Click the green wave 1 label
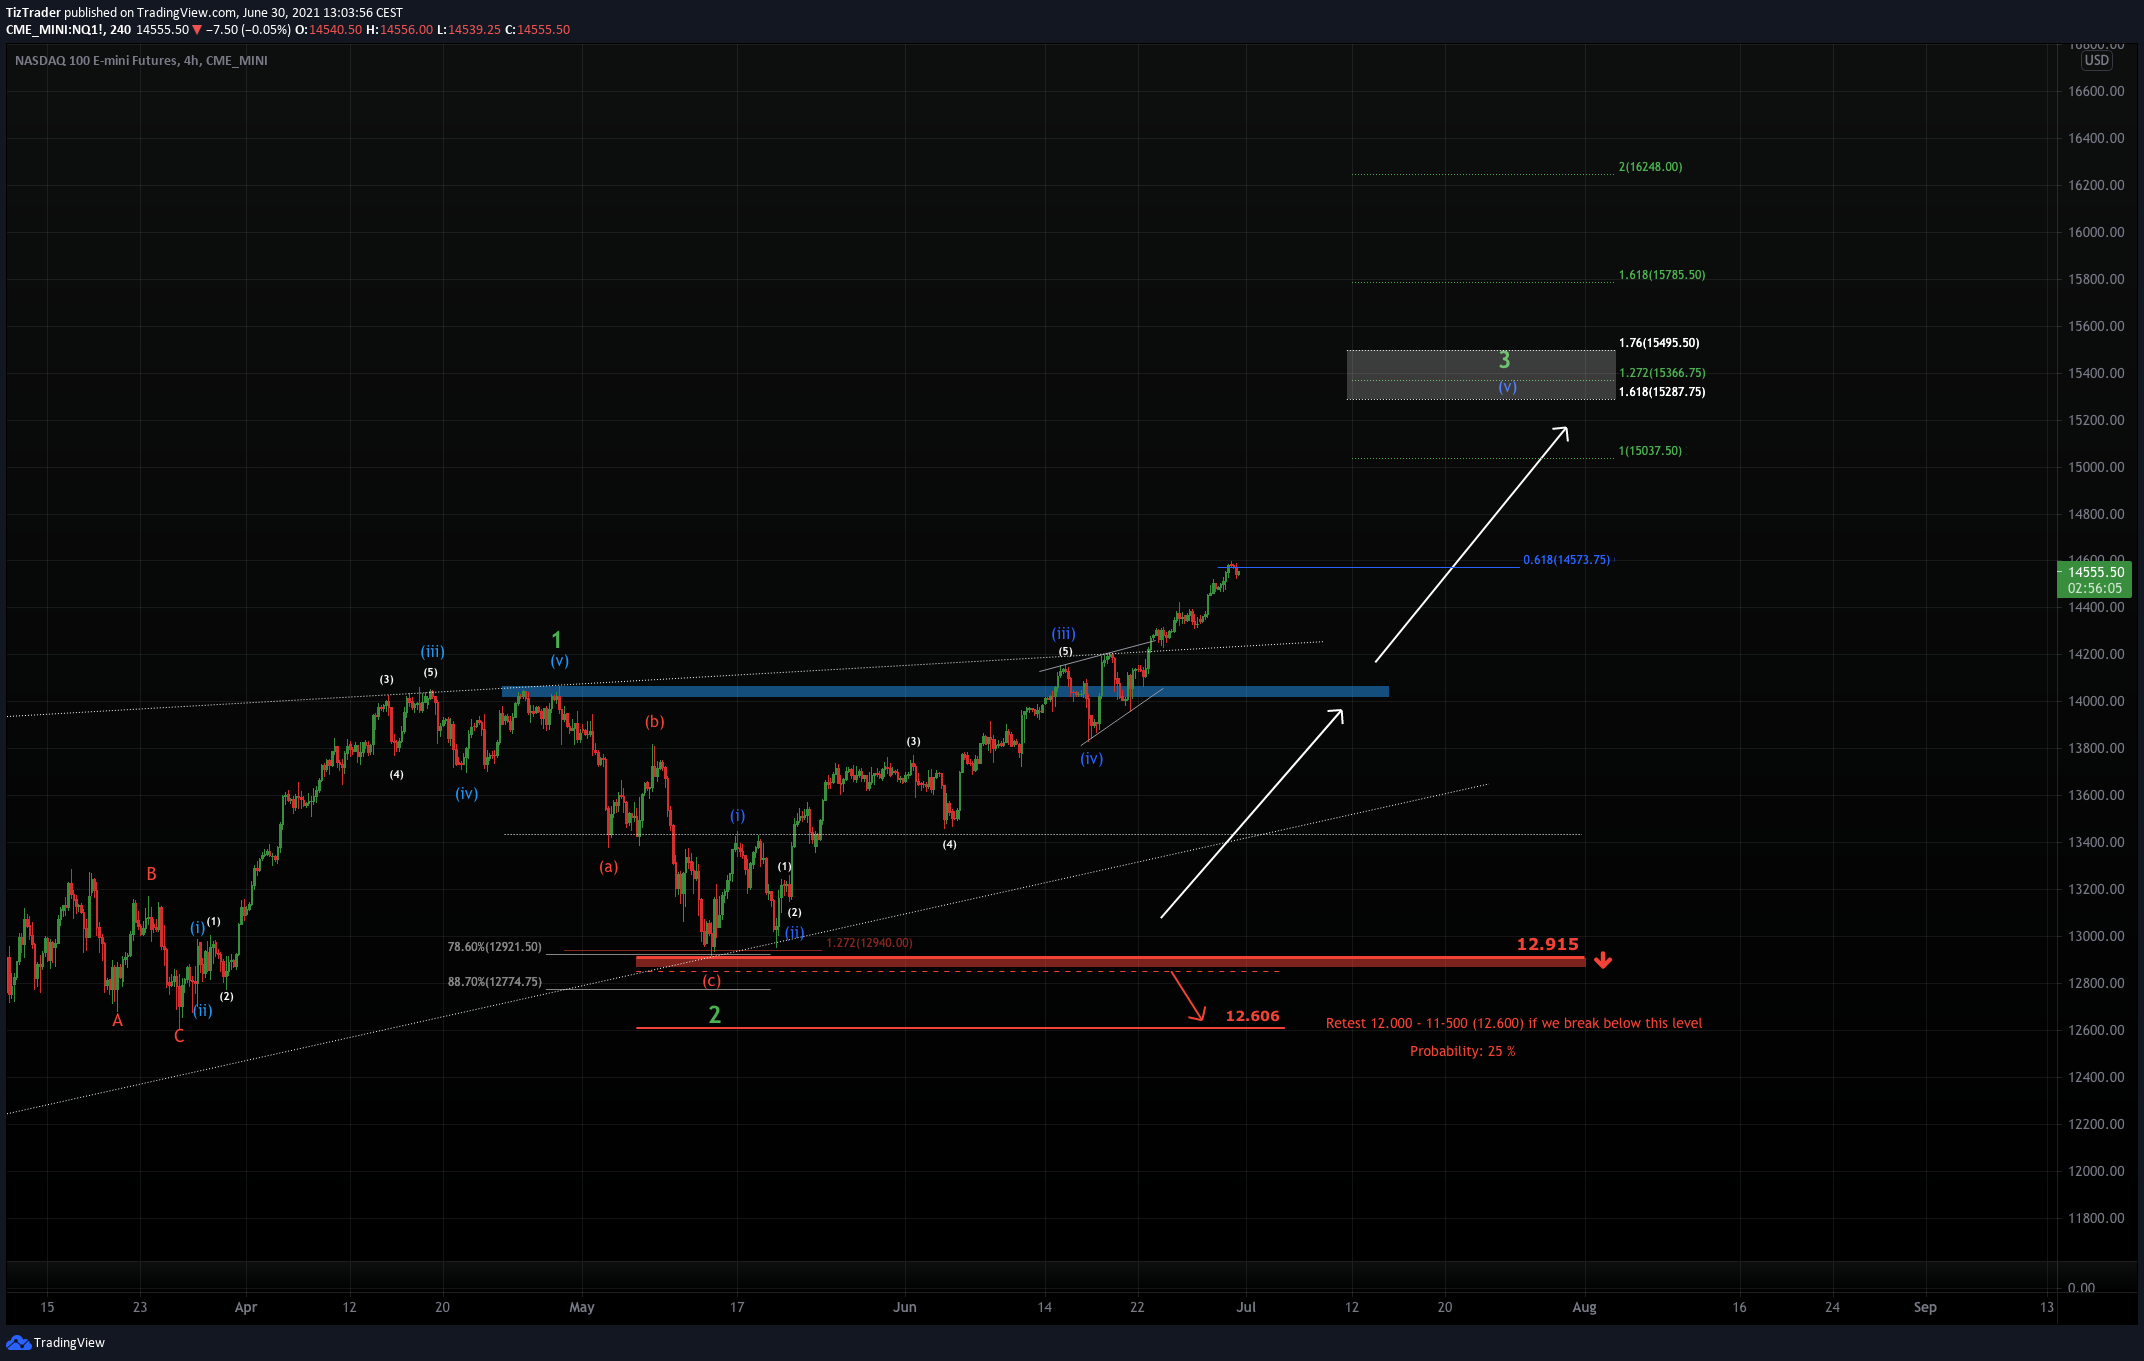This screenshot has height=1361, width=2144. pyautogui.click(x=557, y=639)
